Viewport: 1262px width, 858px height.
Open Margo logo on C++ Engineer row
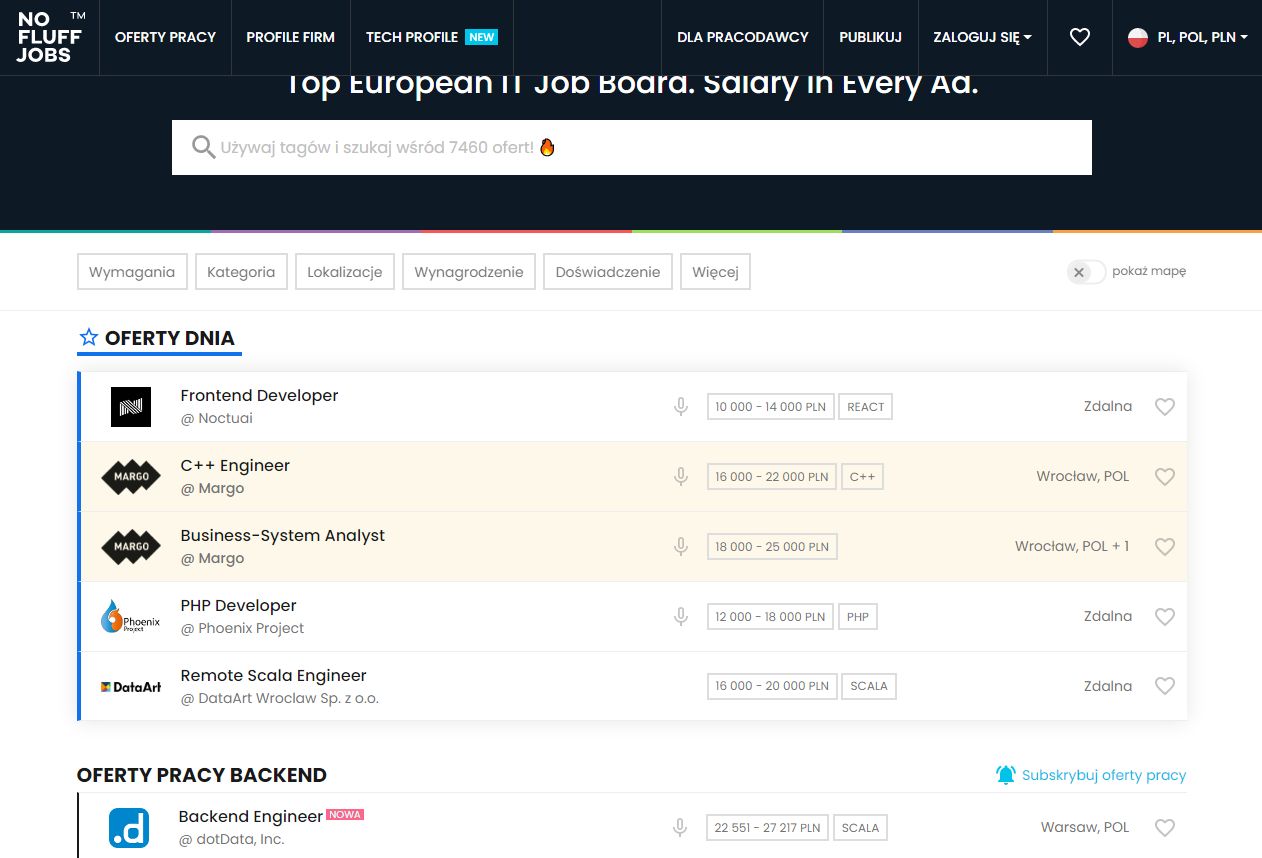[131, 477]
